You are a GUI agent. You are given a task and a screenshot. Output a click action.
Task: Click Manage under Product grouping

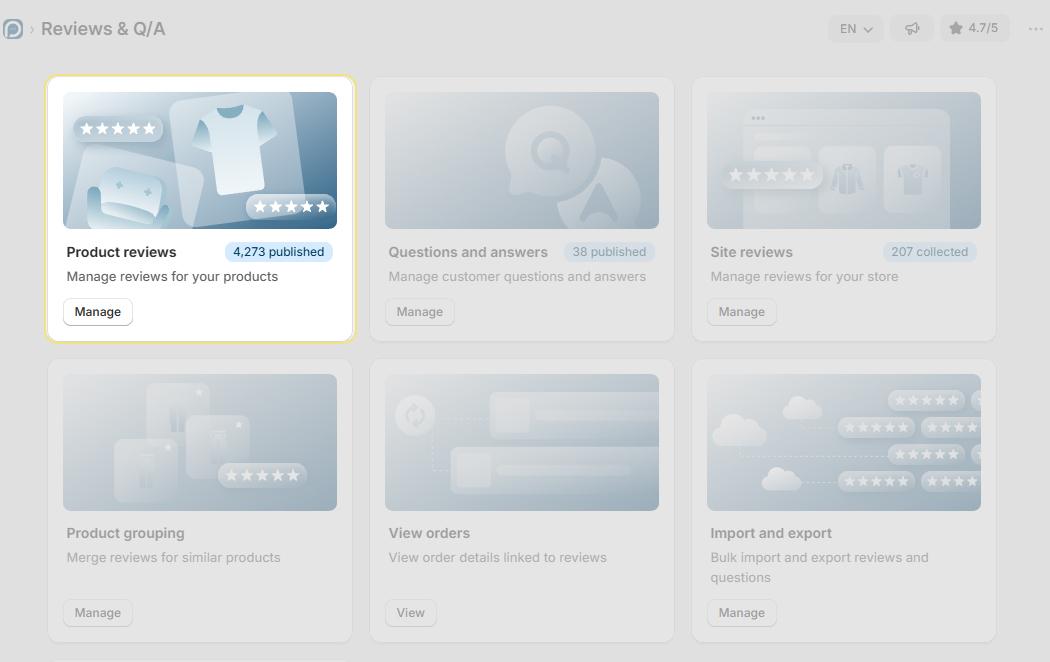pos(98,612)
